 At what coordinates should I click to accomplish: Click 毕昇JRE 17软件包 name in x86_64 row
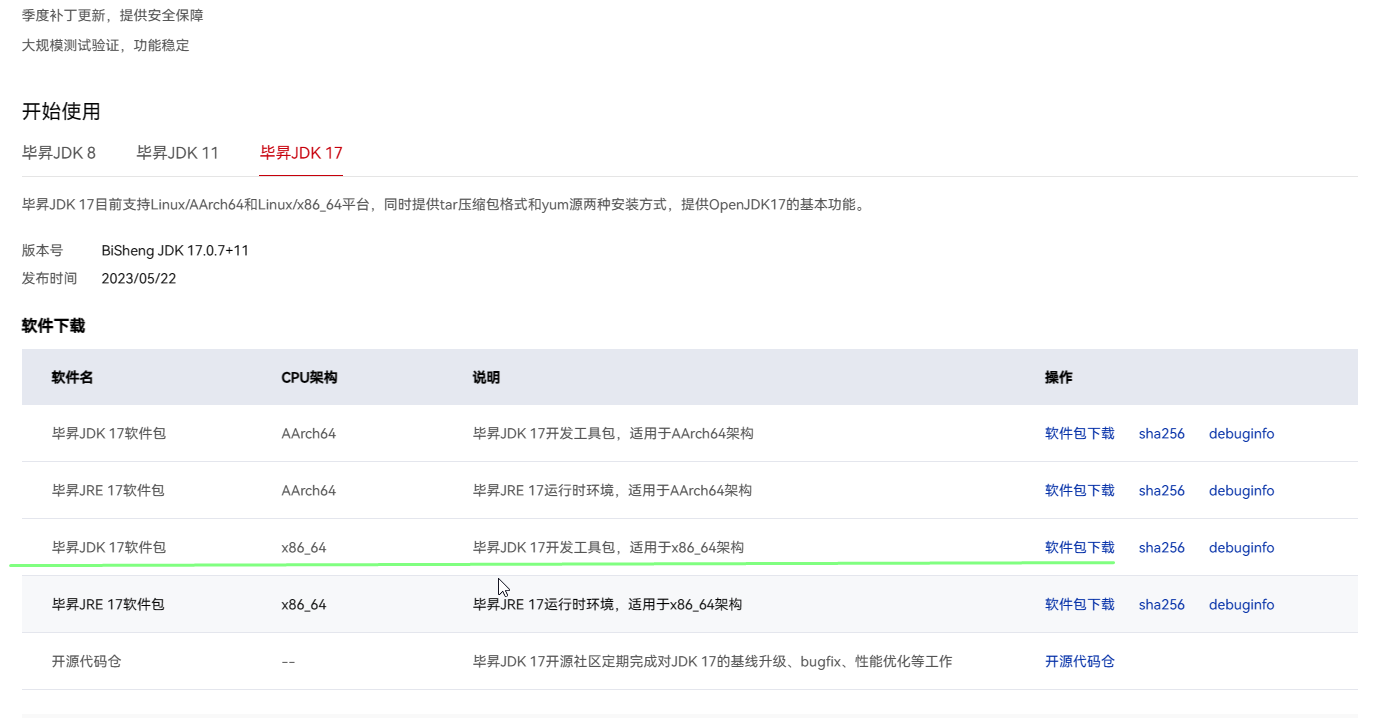[108, 605]
